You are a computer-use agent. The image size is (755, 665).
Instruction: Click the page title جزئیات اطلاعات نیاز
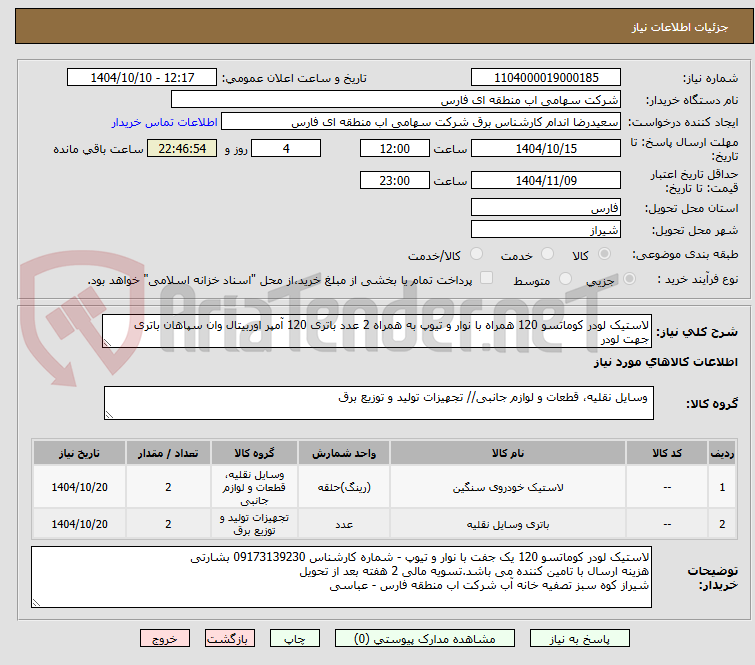[679, 27]
